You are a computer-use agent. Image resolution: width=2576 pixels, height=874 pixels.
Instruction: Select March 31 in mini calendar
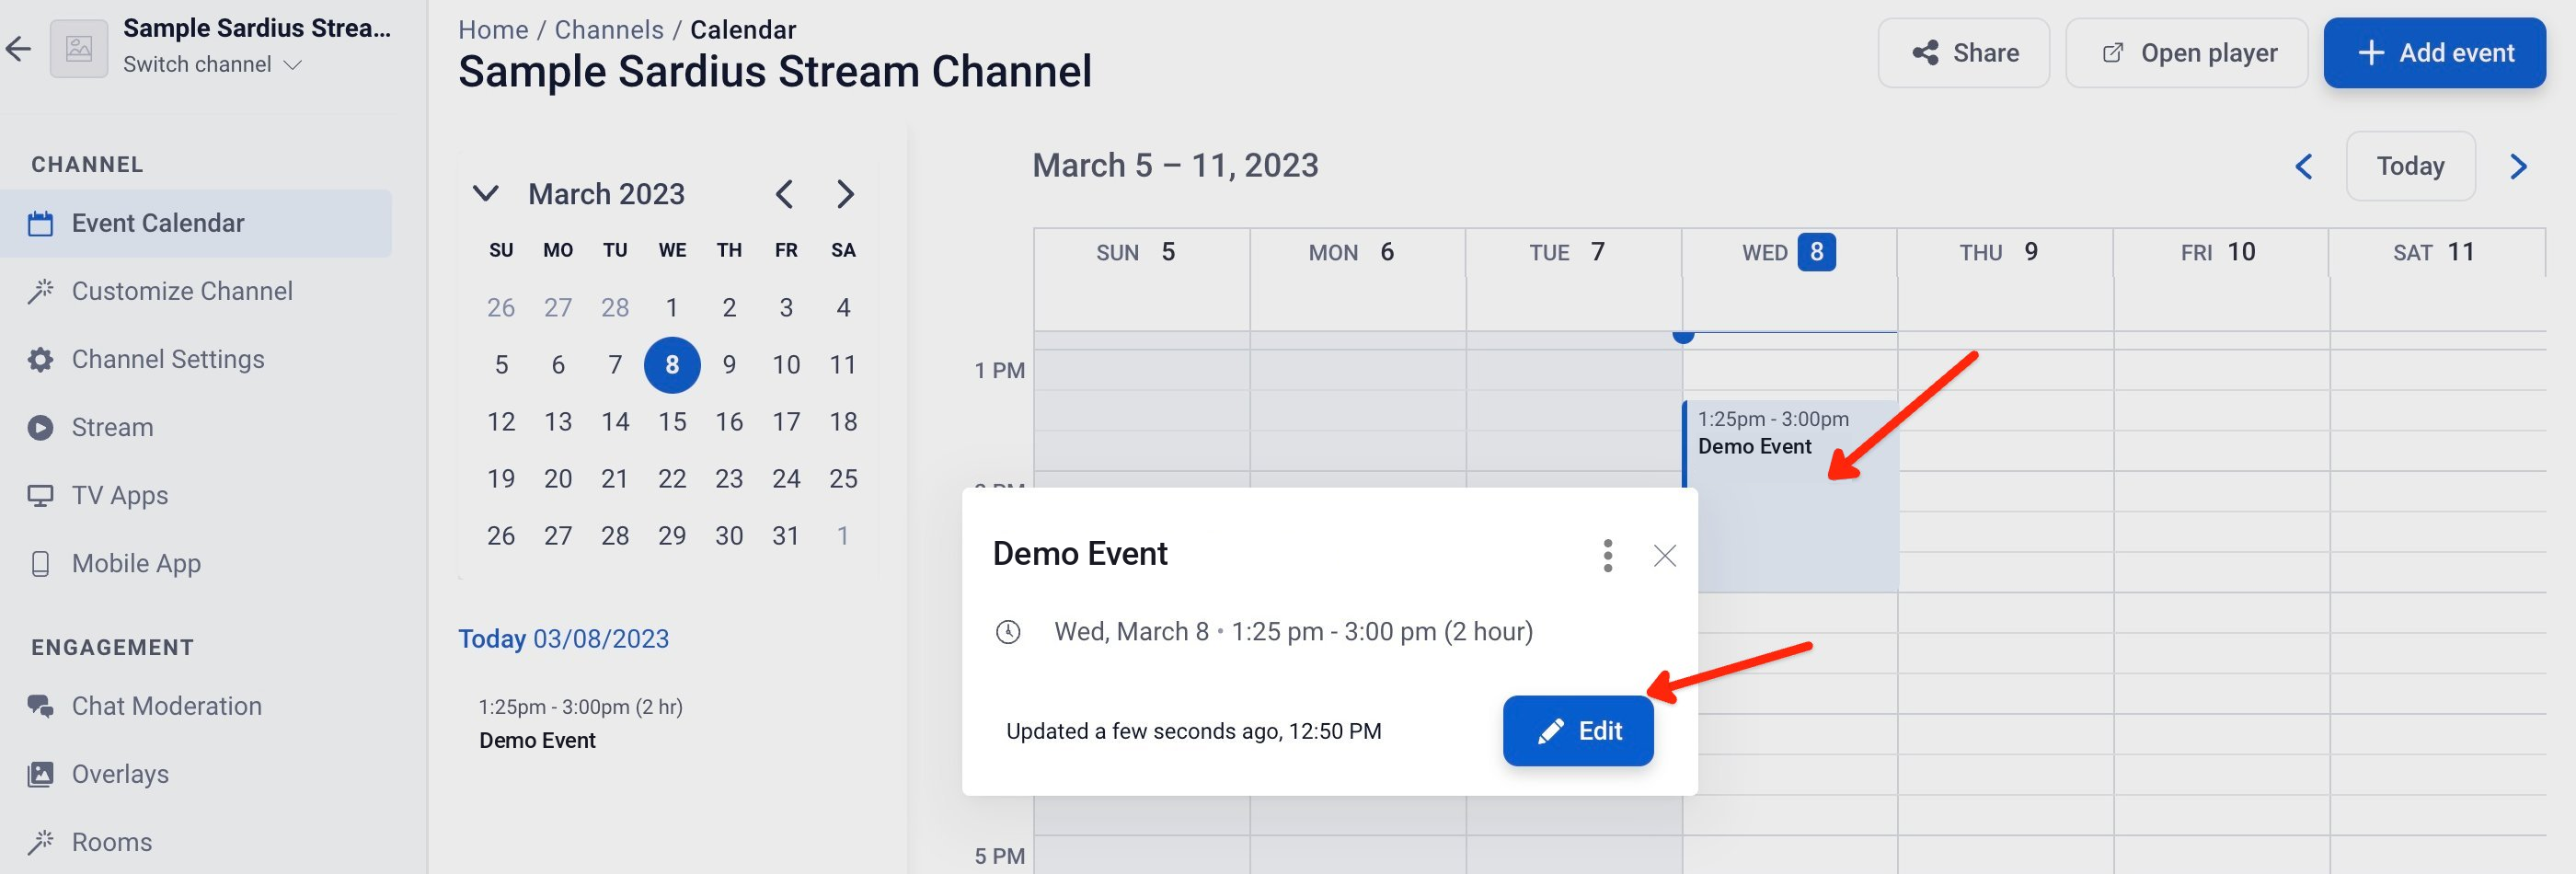point(786,536)
